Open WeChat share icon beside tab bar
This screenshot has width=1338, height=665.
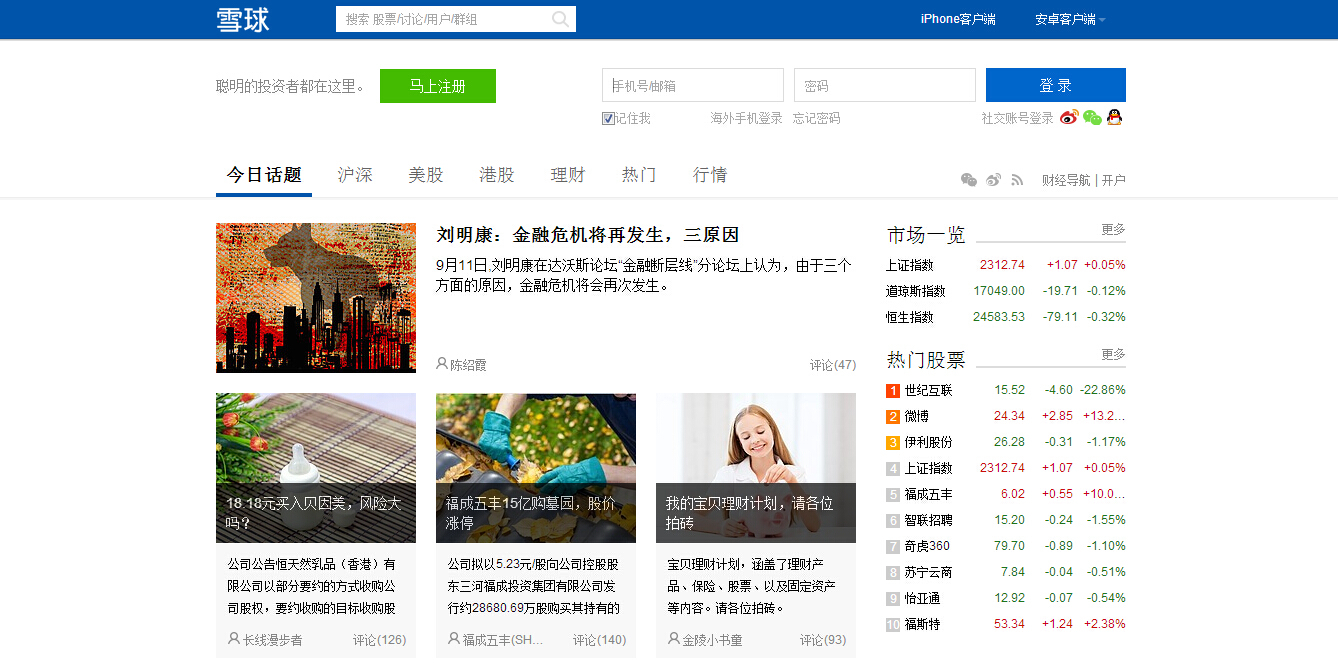pyautogui.click(x=969, y=180)
